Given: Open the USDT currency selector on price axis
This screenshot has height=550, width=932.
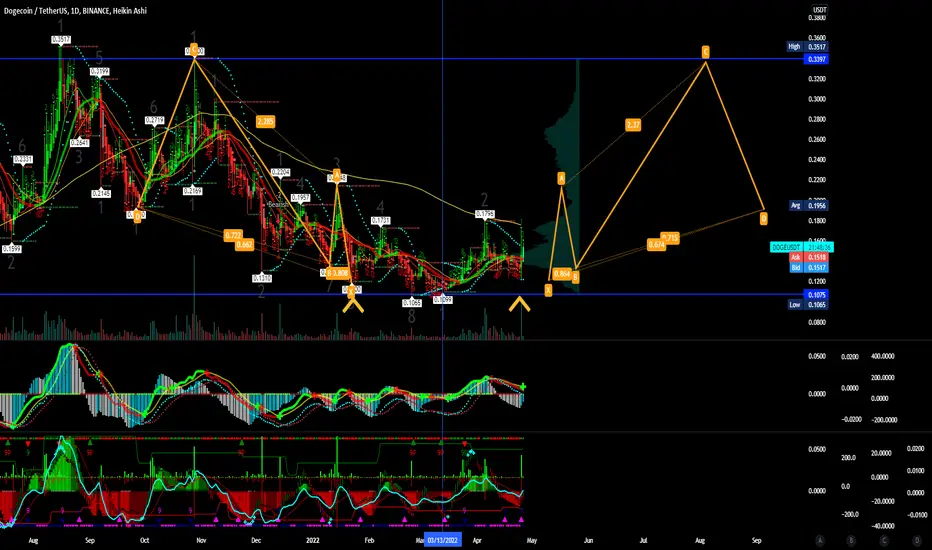Looking at the screenshot, I should click(820, 10).
